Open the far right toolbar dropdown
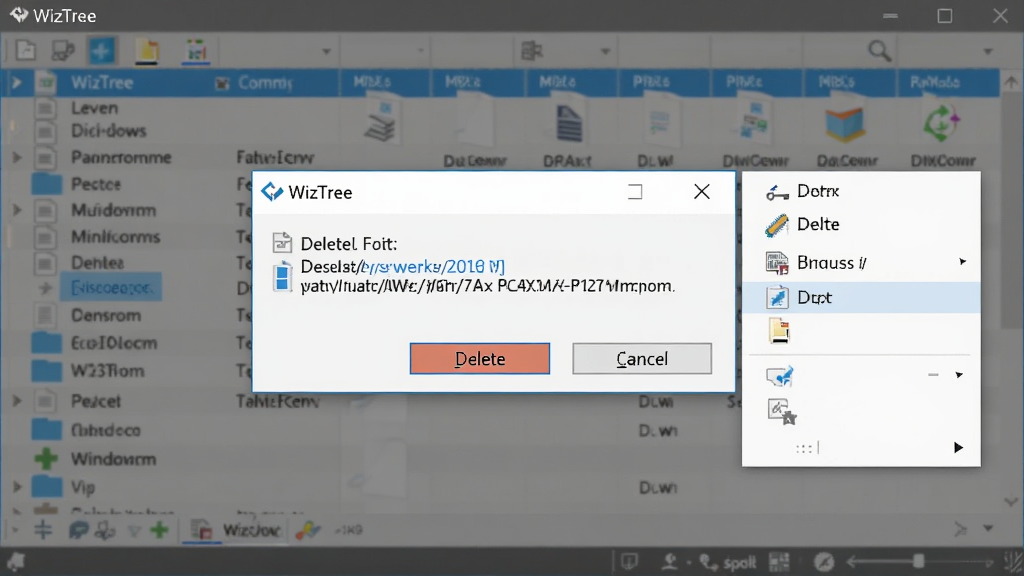The width and height of the screenshot is (1024, 576). [988, 52]
